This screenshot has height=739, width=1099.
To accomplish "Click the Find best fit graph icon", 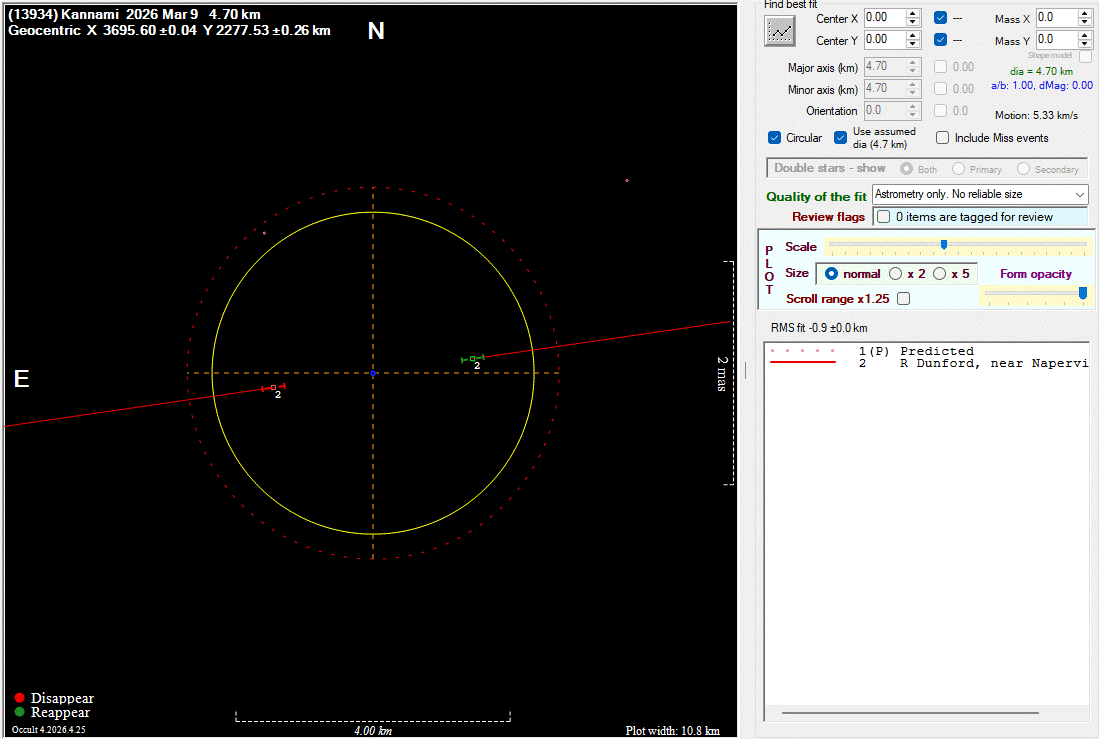I will pyautogui.click(x=780, y=30).
